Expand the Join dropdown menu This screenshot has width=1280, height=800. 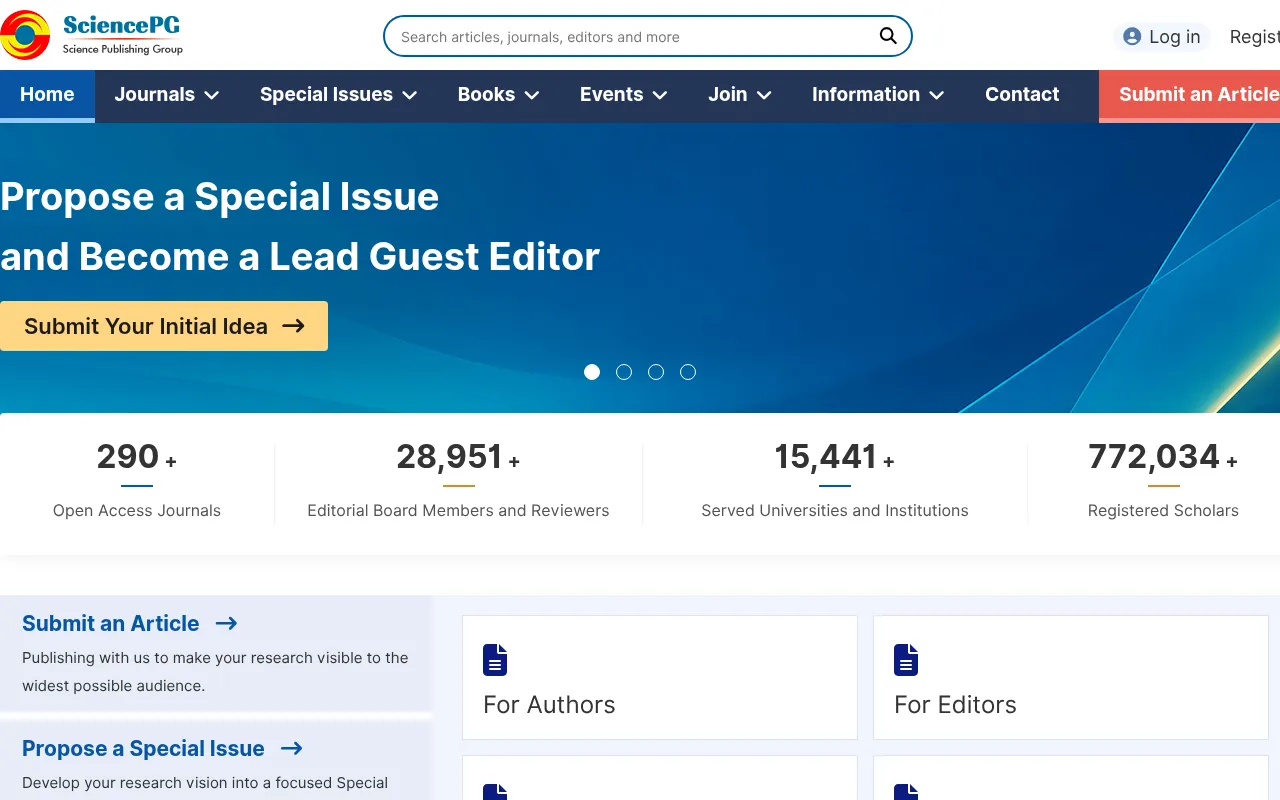coord(740,95)
